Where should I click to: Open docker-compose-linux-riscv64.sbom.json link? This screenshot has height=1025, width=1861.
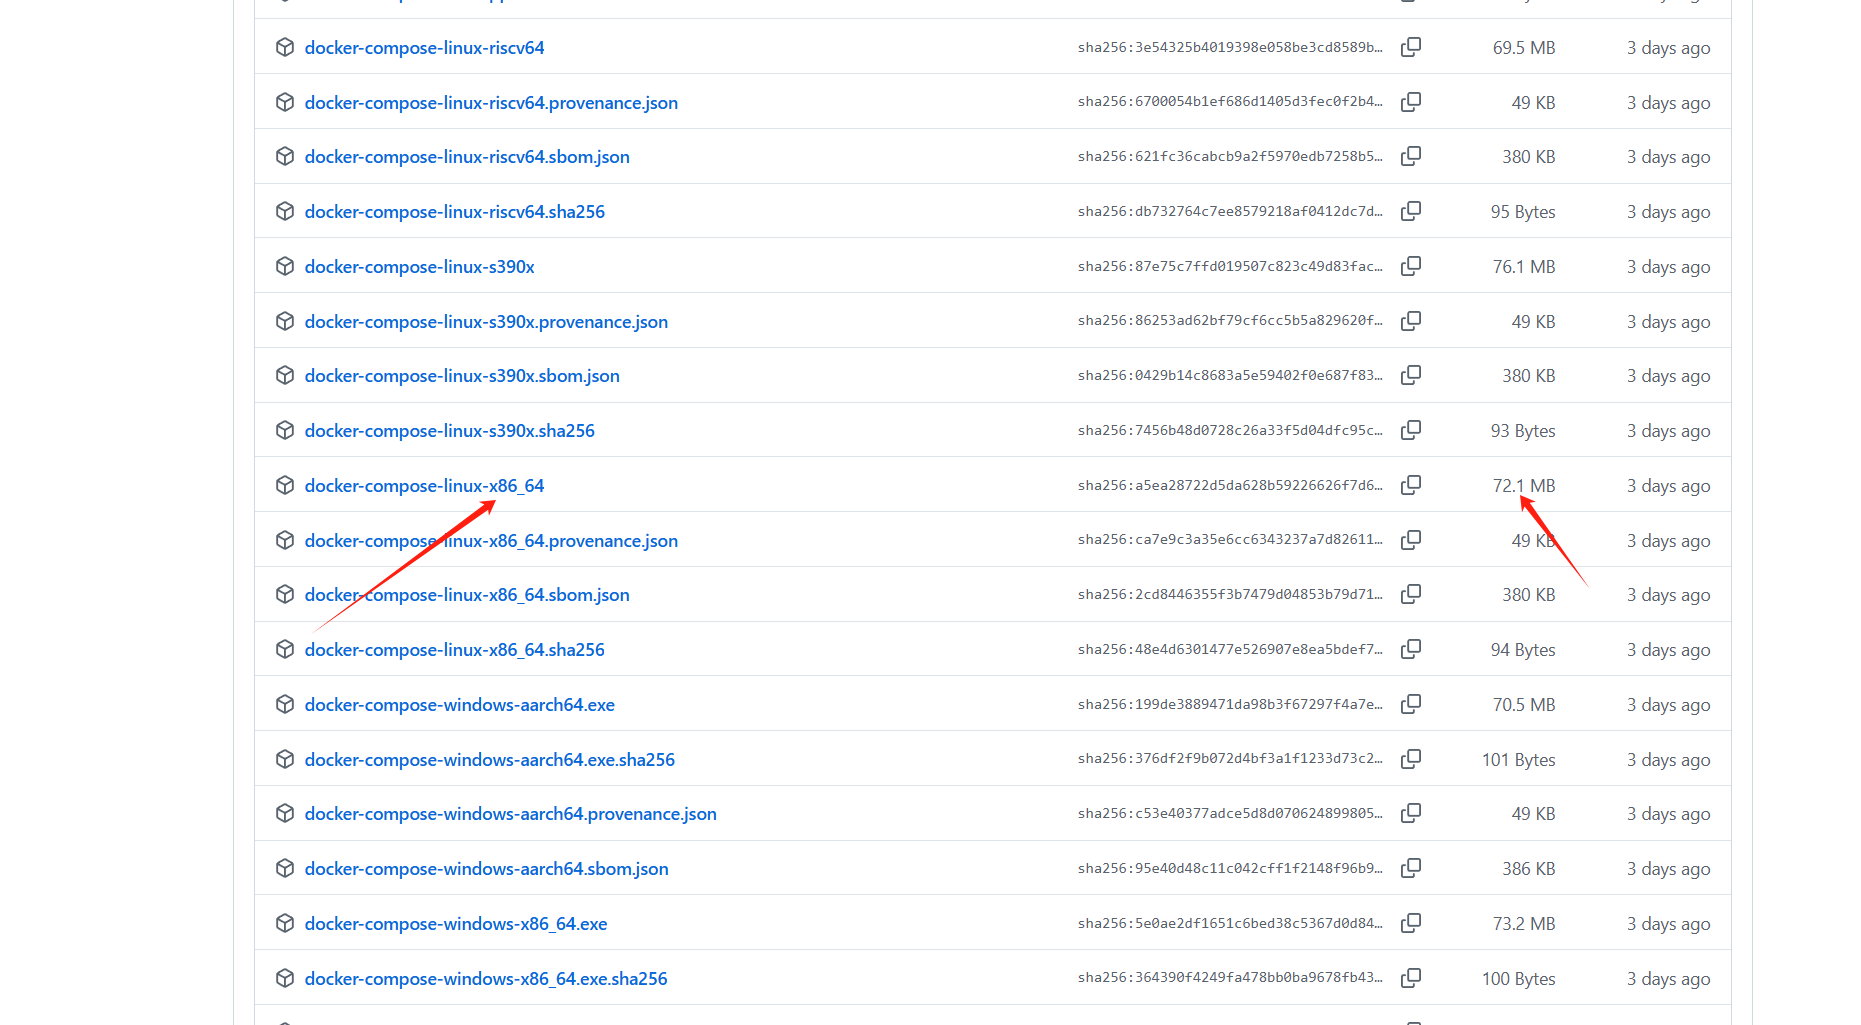[x=467, y=157]
